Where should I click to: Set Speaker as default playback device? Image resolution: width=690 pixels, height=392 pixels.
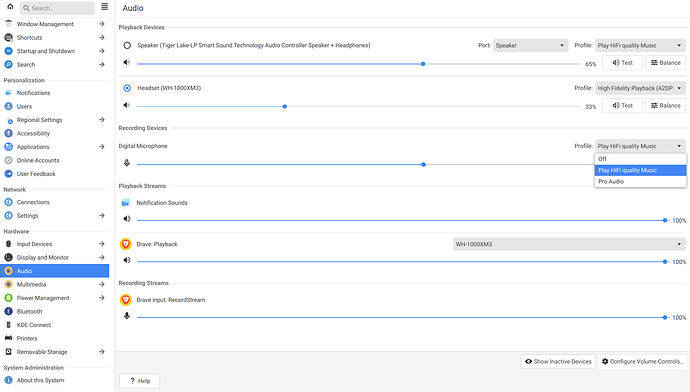point(127,45)
